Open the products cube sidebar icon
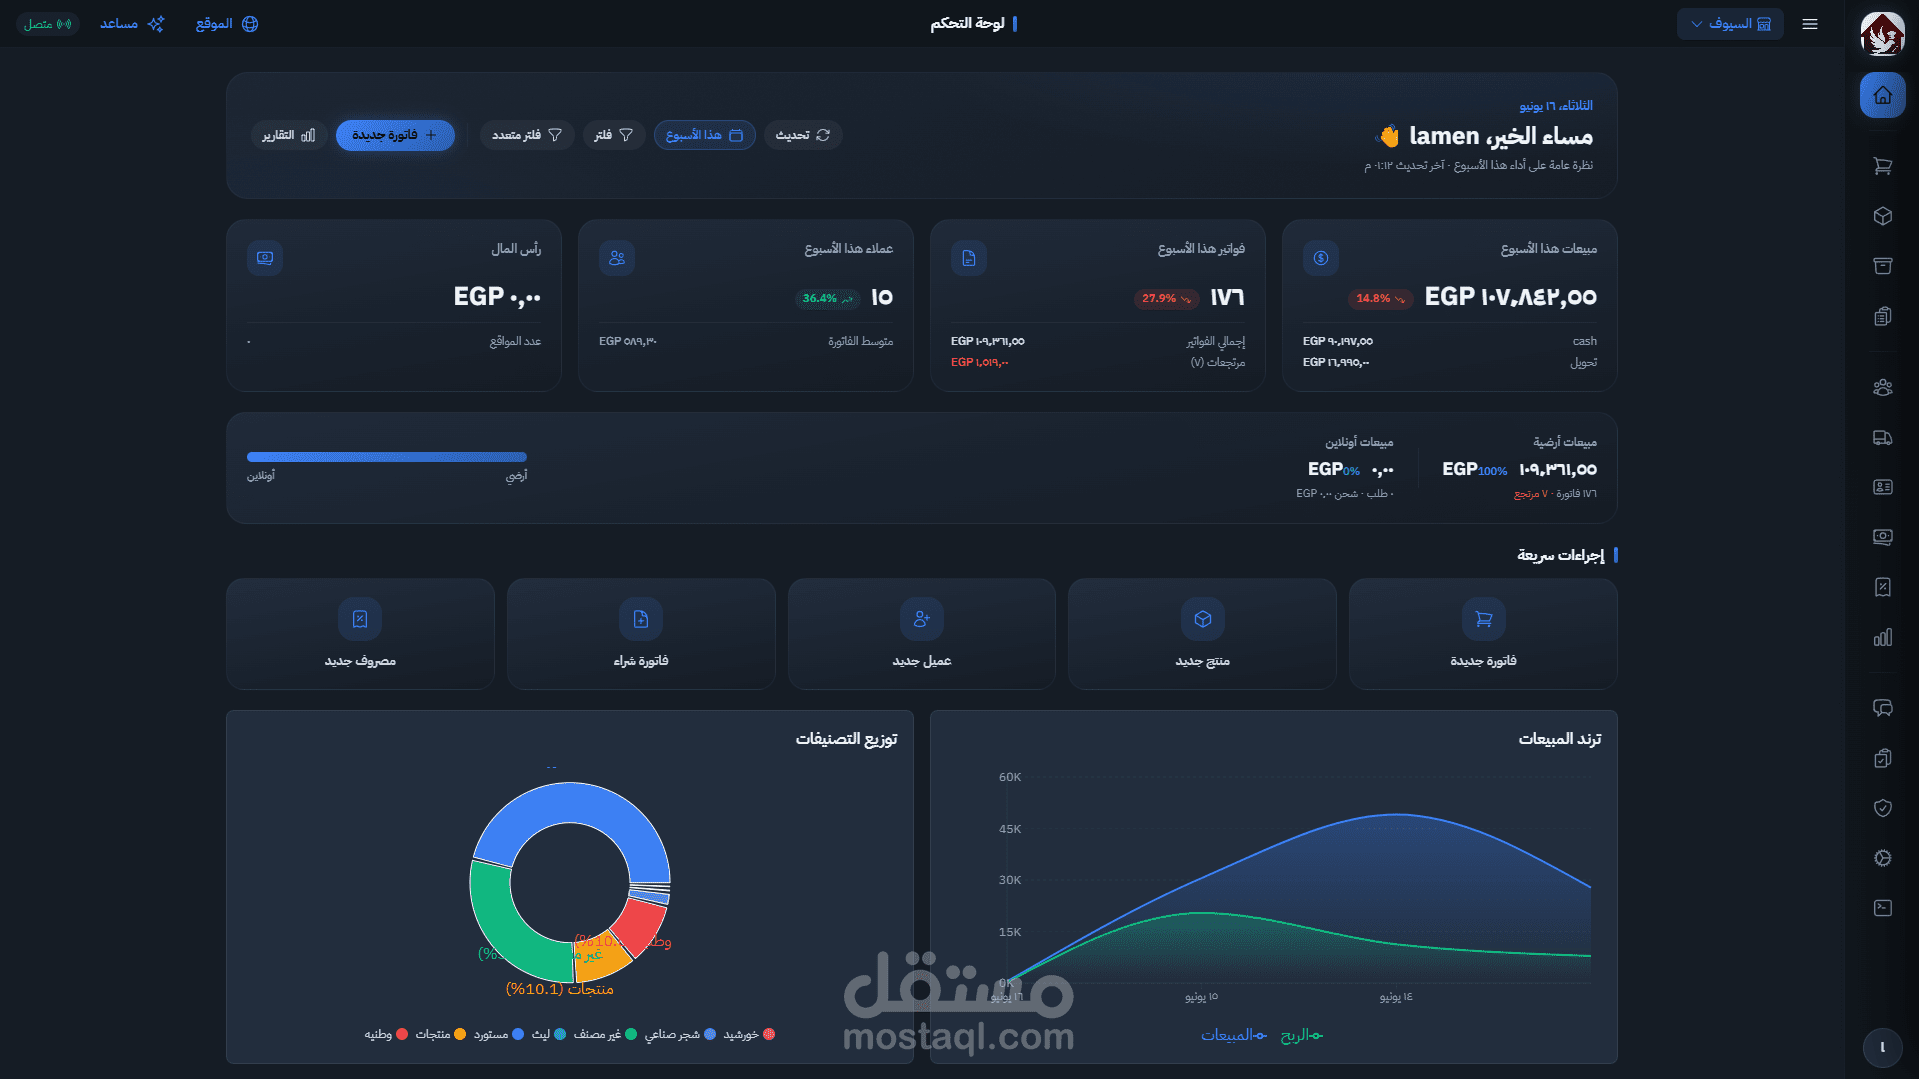Viewport: 1919px width, 1079px height. tap(1882, 216)
